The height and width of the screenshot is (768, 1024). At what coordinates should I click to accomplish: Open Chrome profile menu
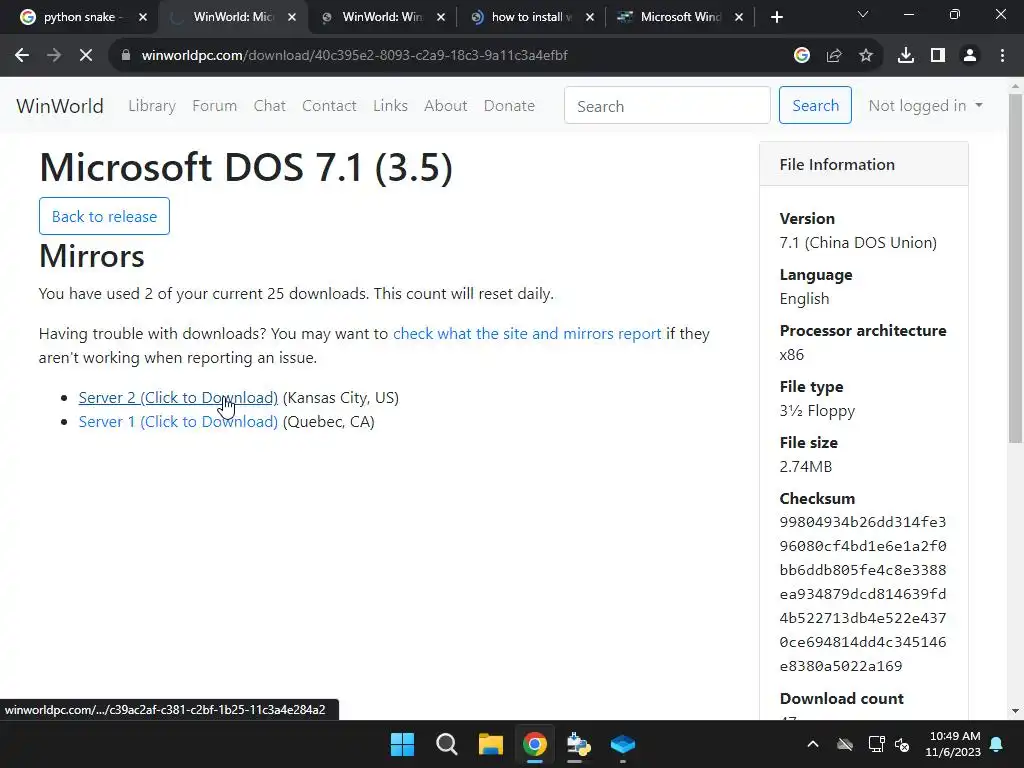pyautogui.click(x=970, y=56)
